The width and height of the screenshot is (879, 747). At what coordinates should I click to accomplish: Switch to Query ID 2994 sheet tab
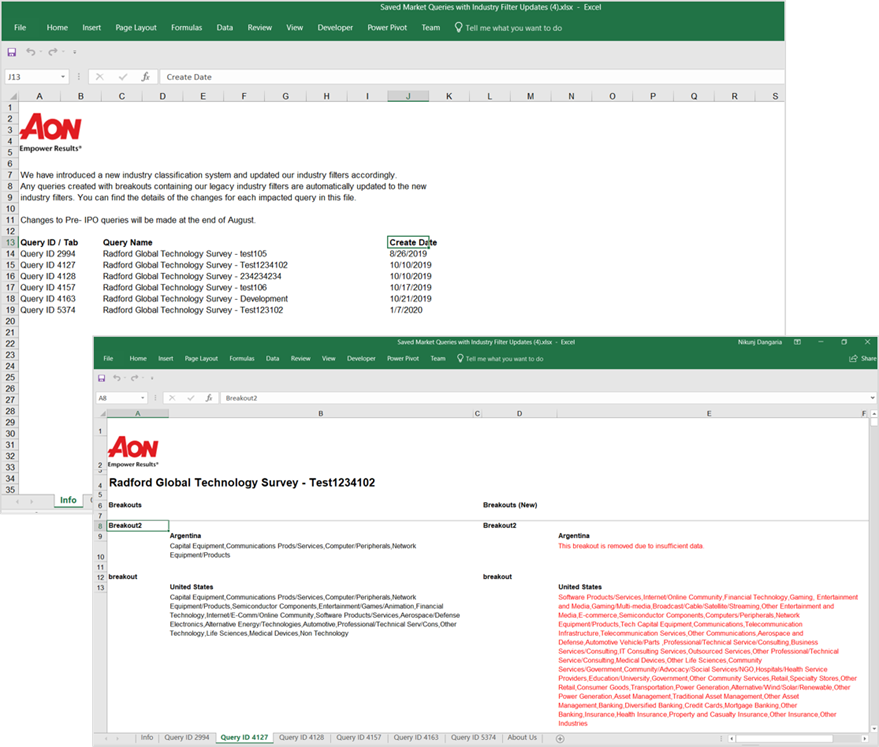click(x=187, y=737)
